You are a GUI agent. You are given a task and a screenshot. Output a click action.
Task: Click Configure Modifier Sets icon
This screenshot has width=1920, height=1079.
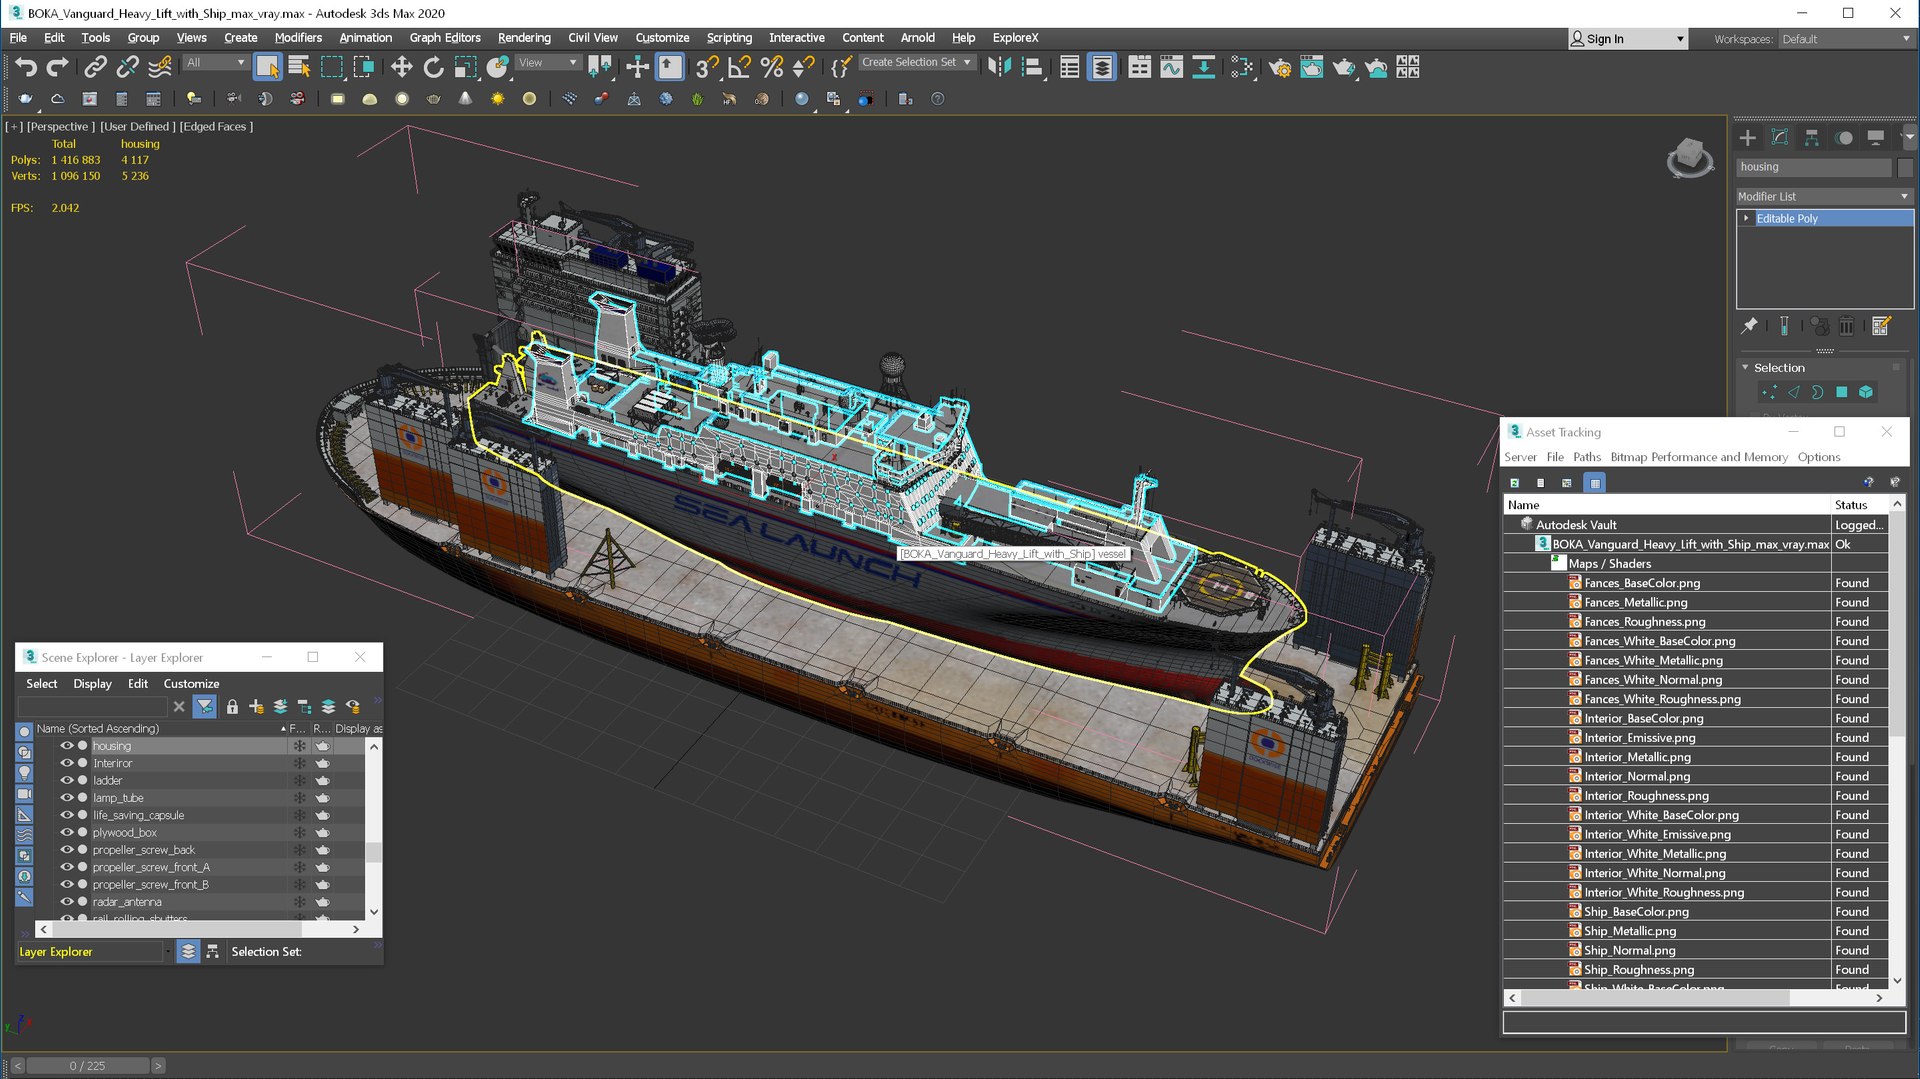[x=1881, y=326]
